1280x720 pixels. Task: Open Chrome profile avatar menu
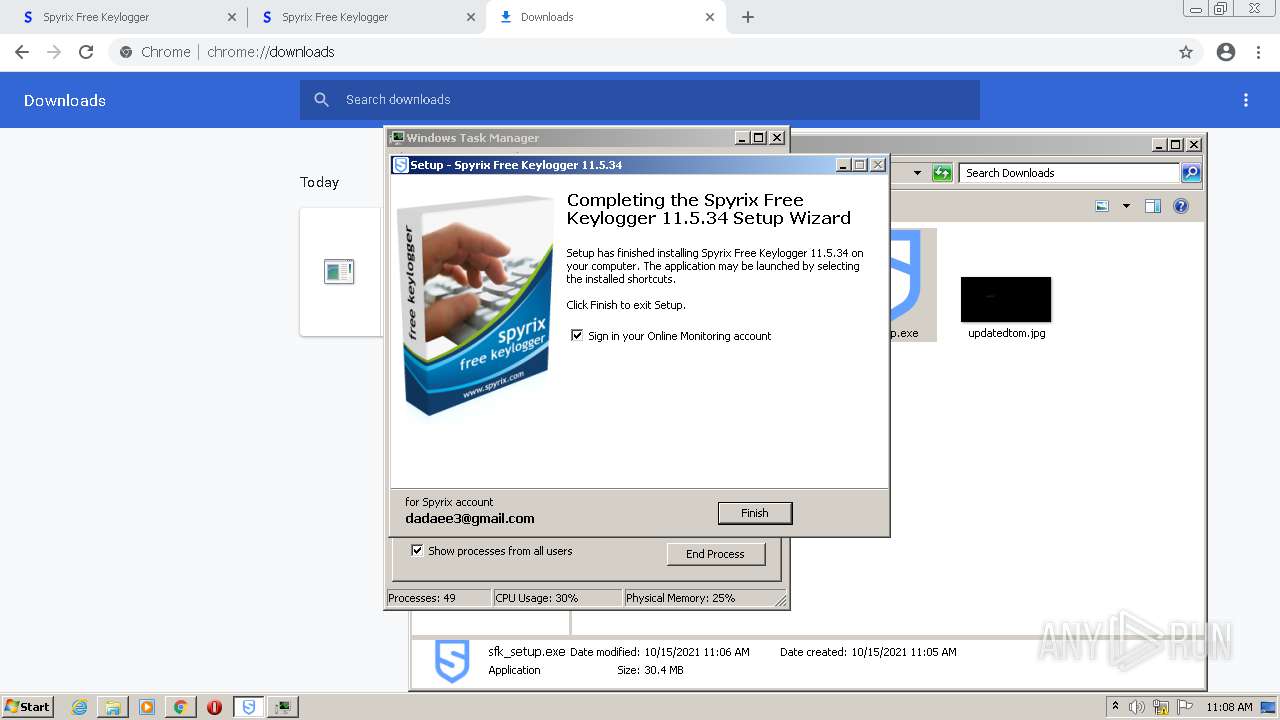pyautogui.click(x=1226, y=52)
